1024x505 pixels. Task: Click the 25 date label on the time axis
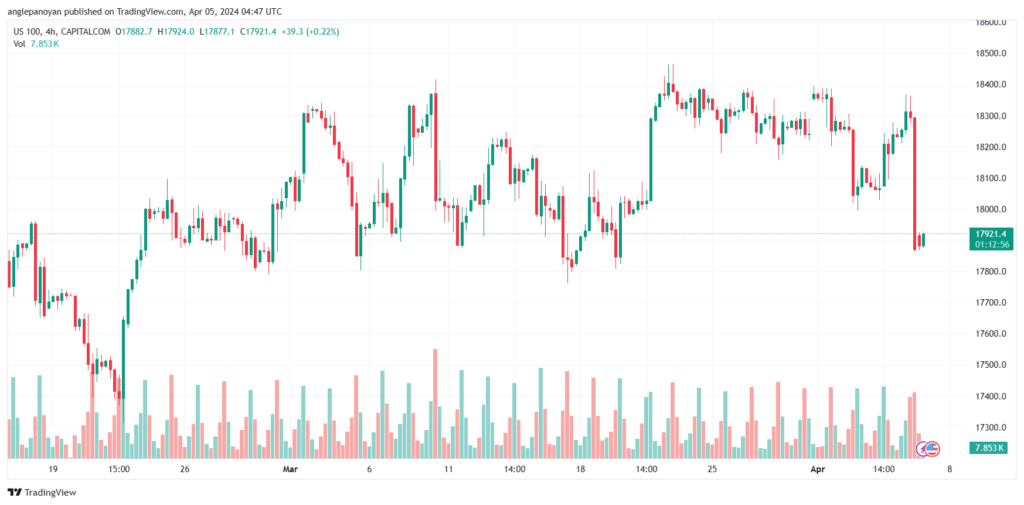coord(712,467)
